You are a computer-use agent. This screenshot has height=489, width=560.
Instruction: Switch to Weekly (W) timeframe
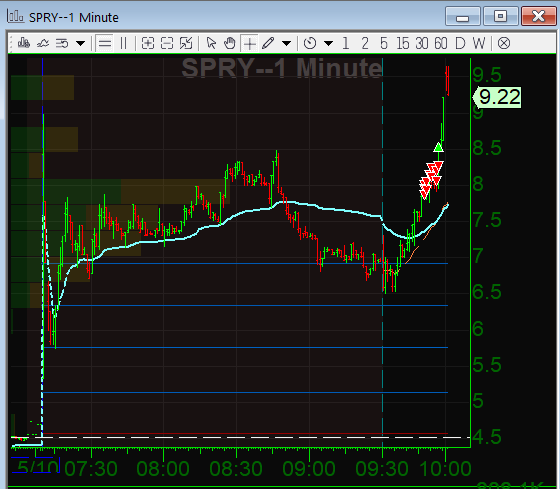coord(479,44)
